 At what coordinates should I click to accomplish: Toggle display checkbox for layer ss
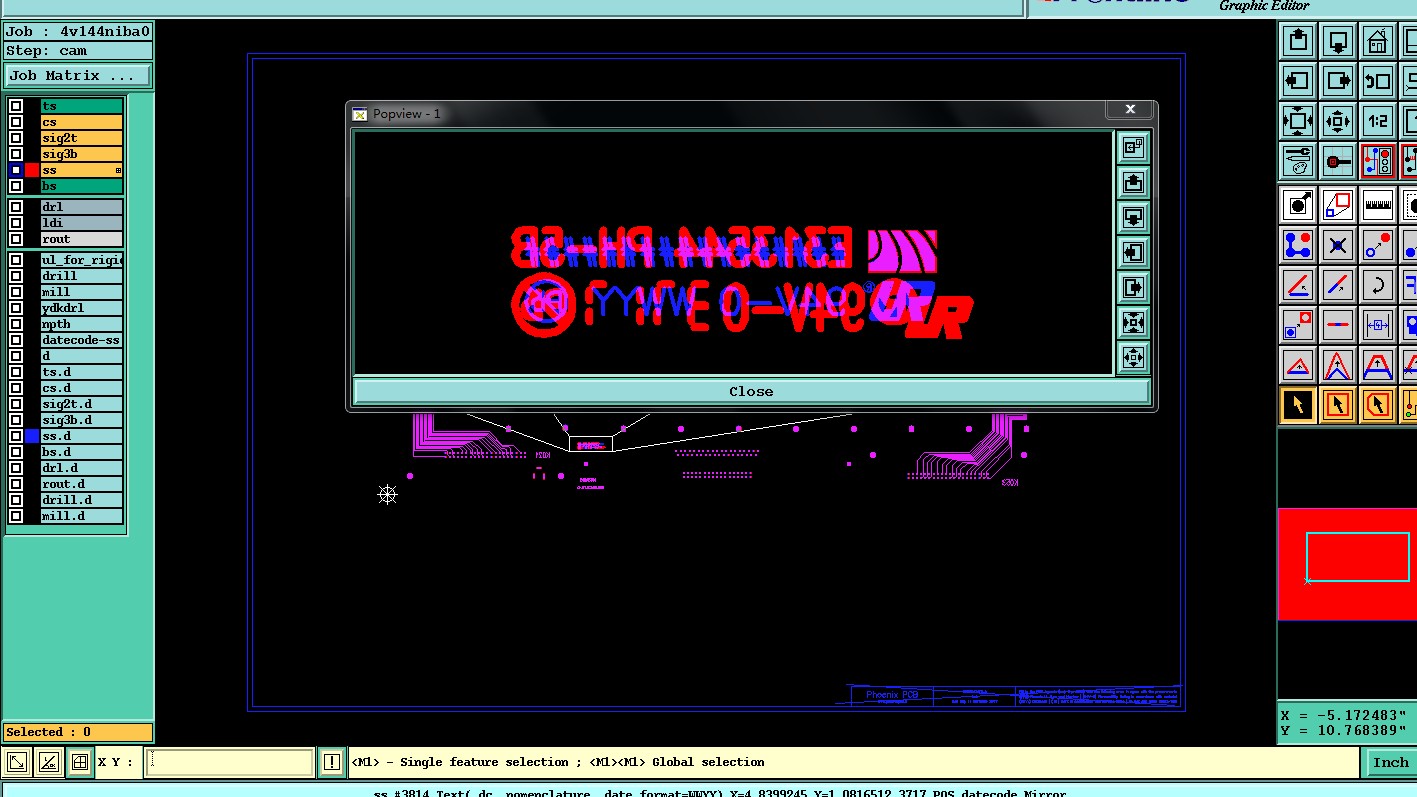(16, 170)
